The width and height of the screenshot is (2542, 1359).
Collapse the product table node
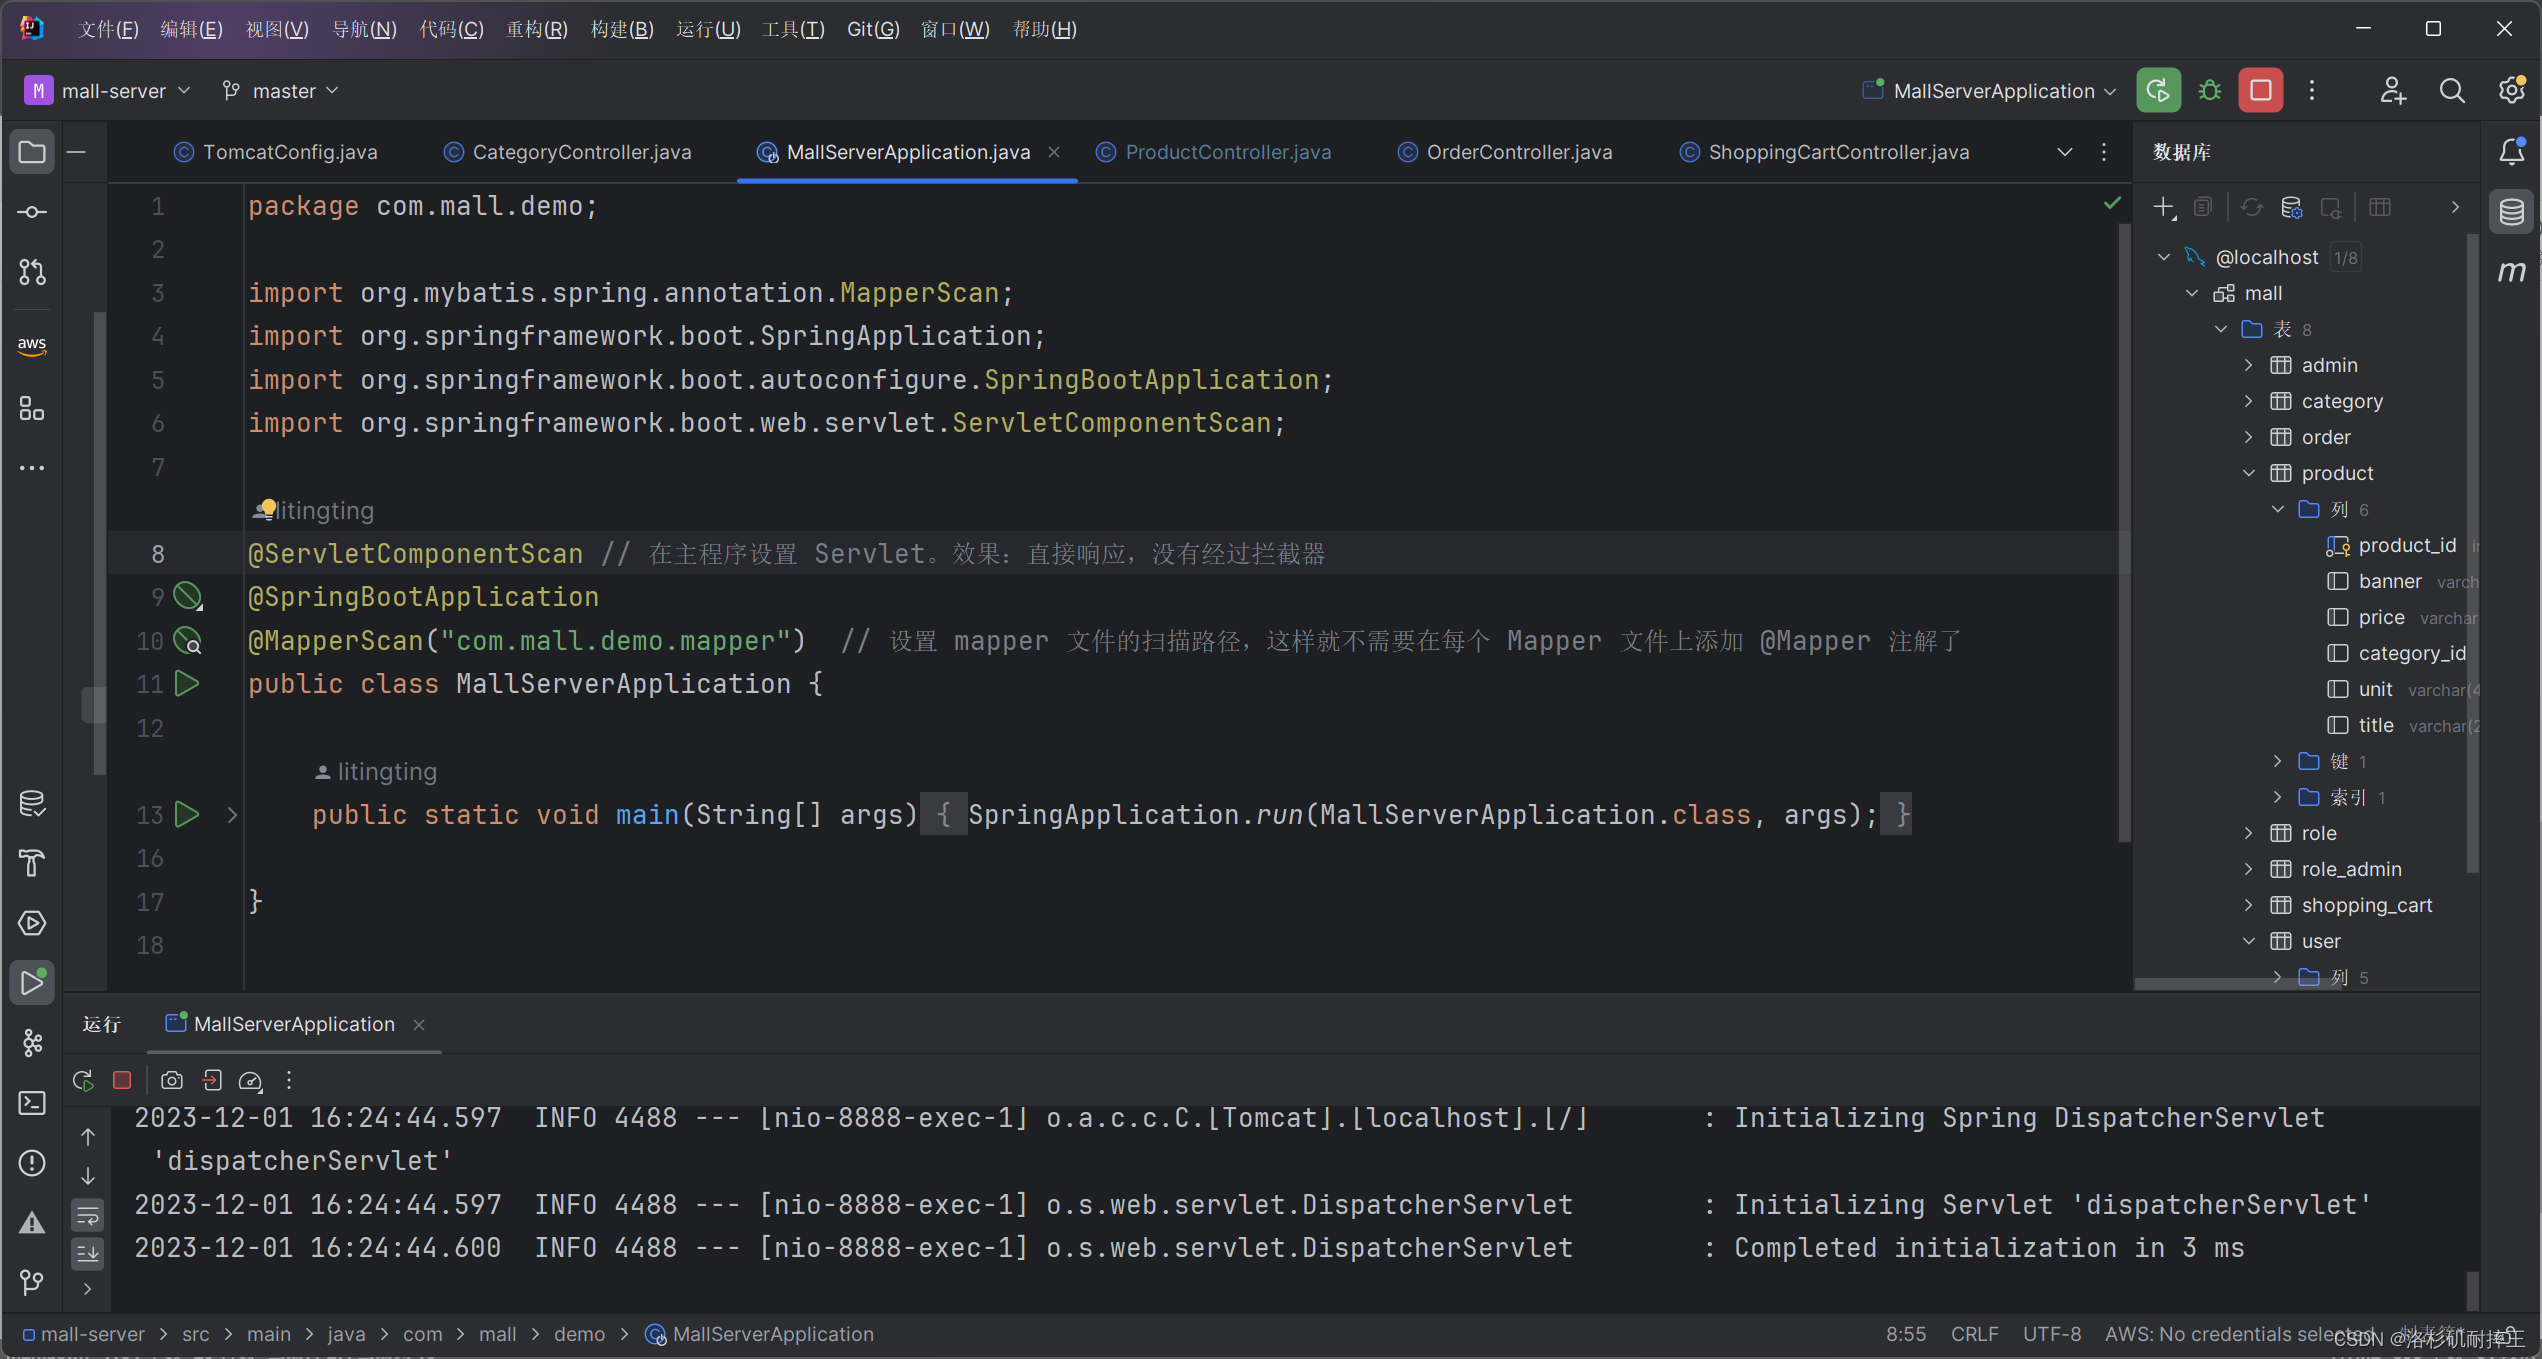(x=2249, y=473)
